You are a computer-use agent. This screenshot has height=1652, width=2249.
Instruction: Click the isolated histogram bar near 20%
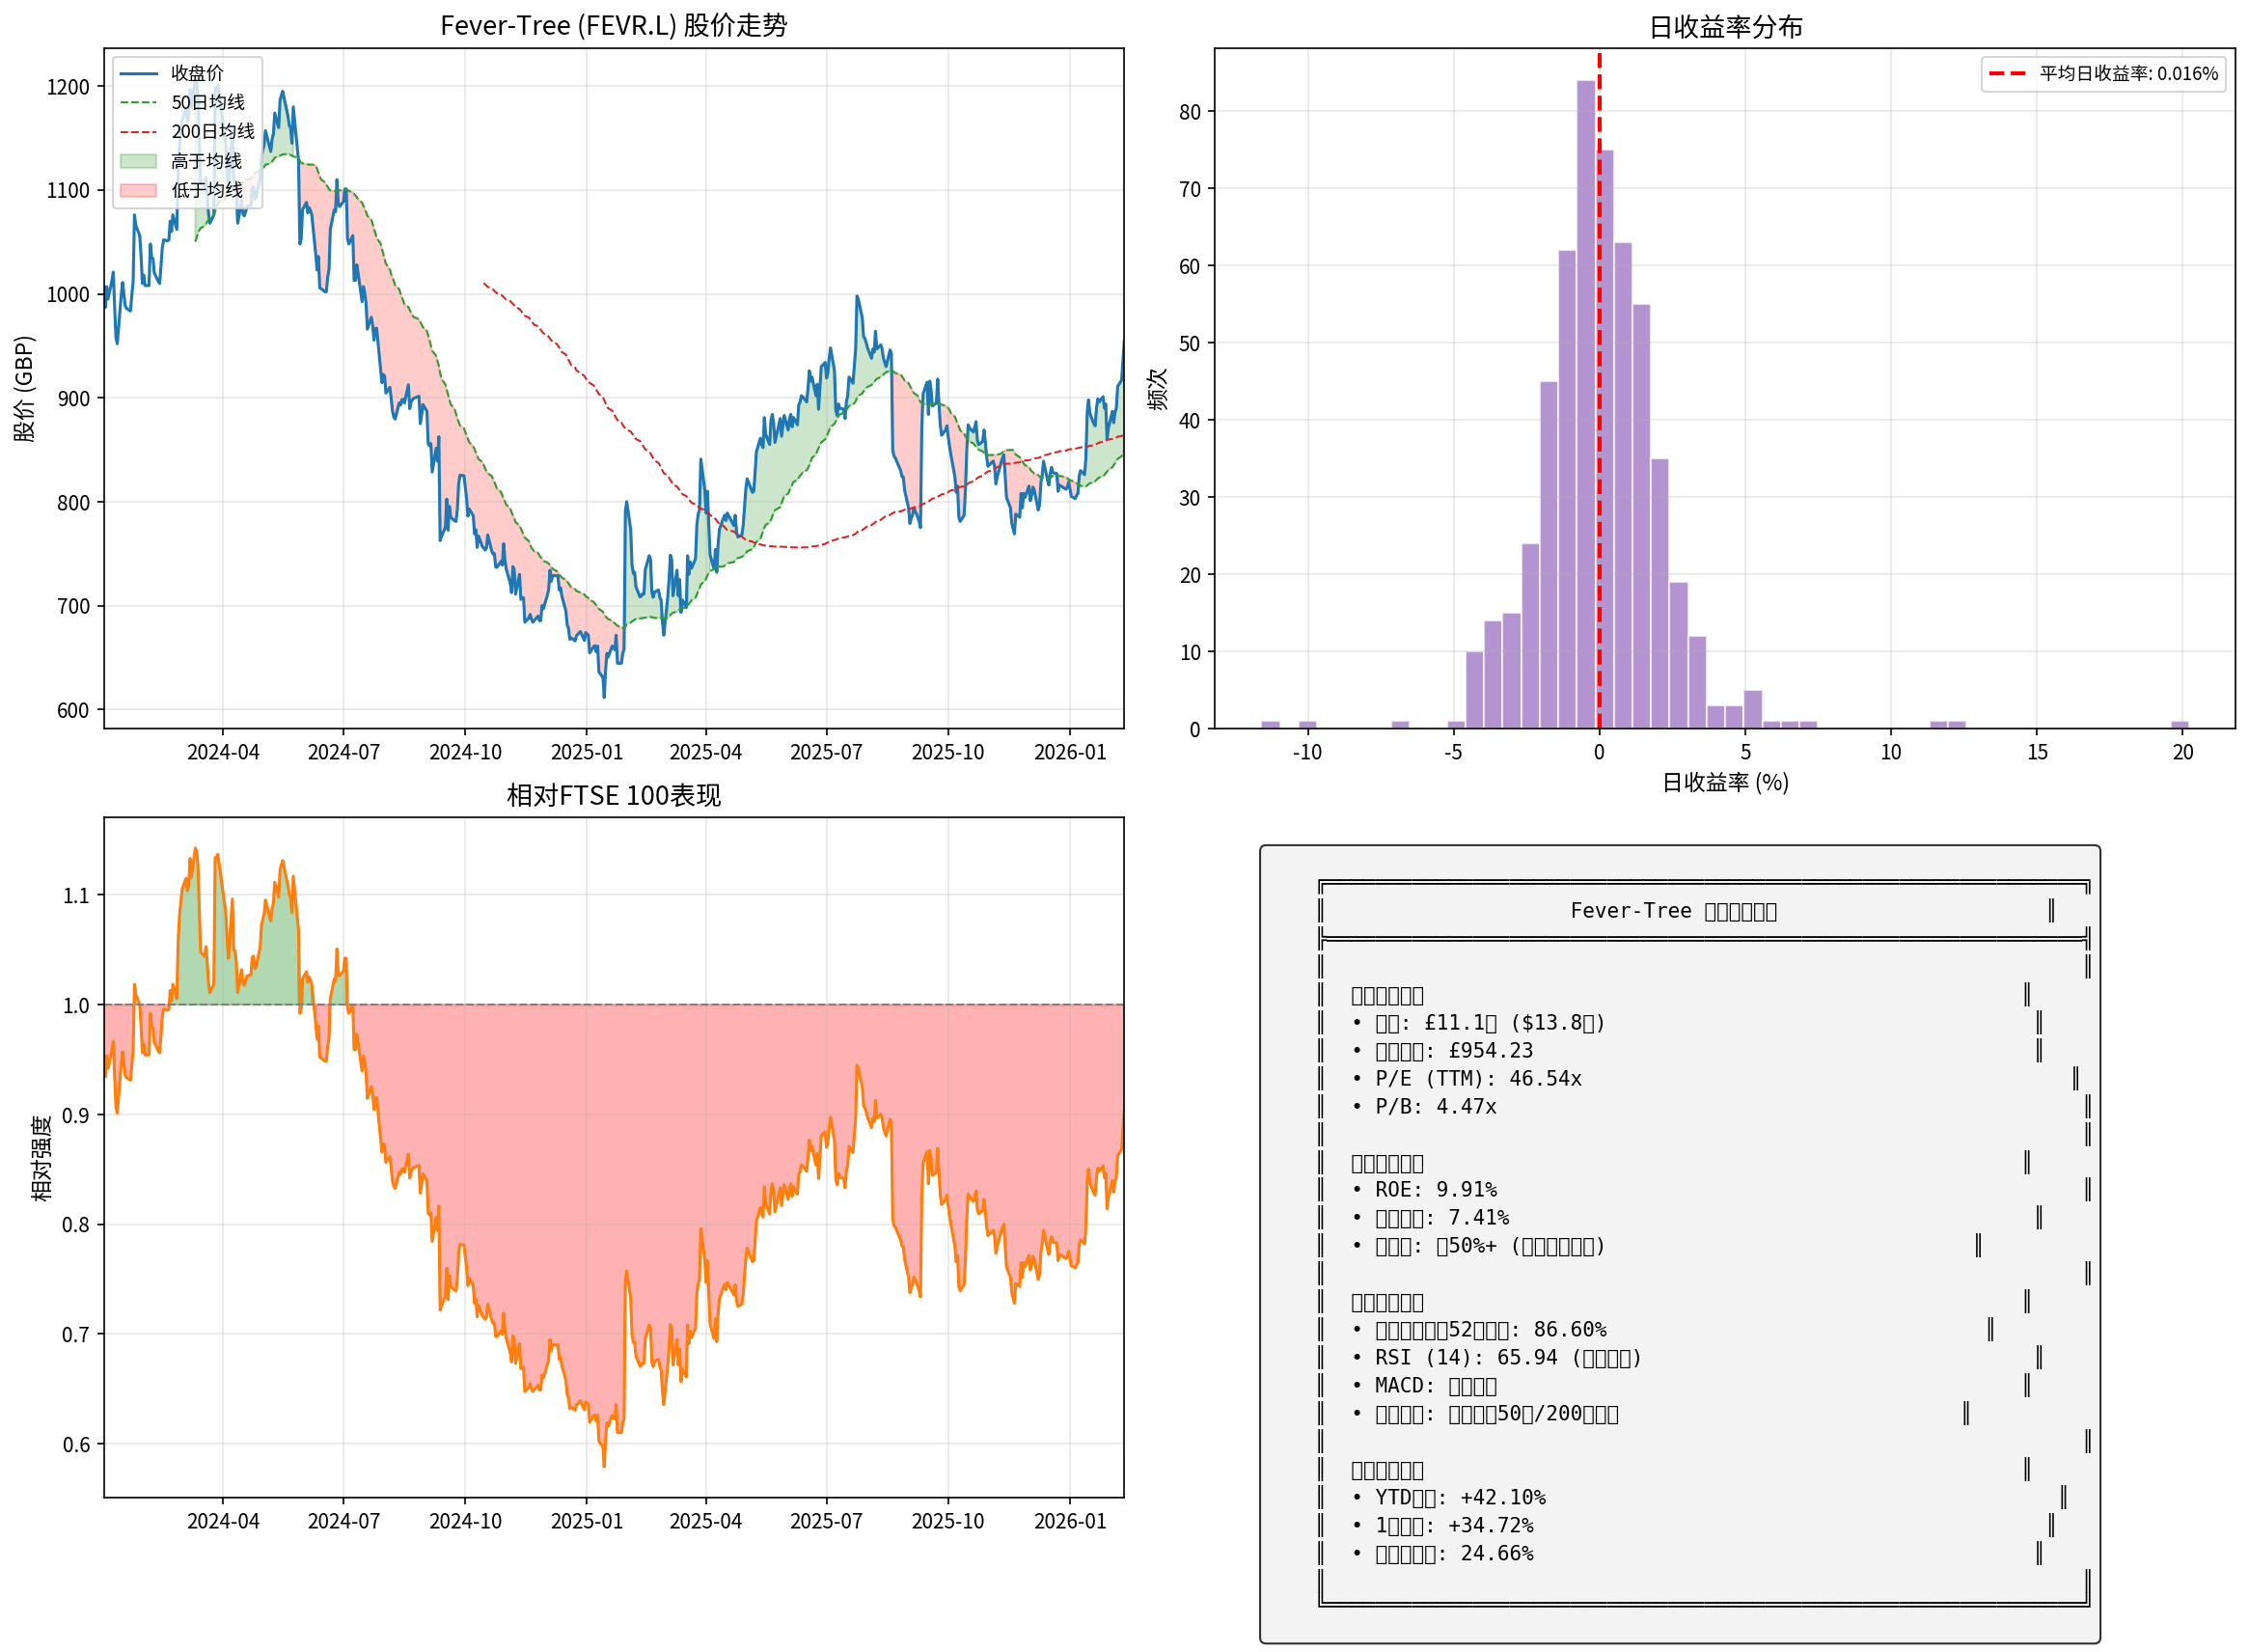click(2179, 724)
